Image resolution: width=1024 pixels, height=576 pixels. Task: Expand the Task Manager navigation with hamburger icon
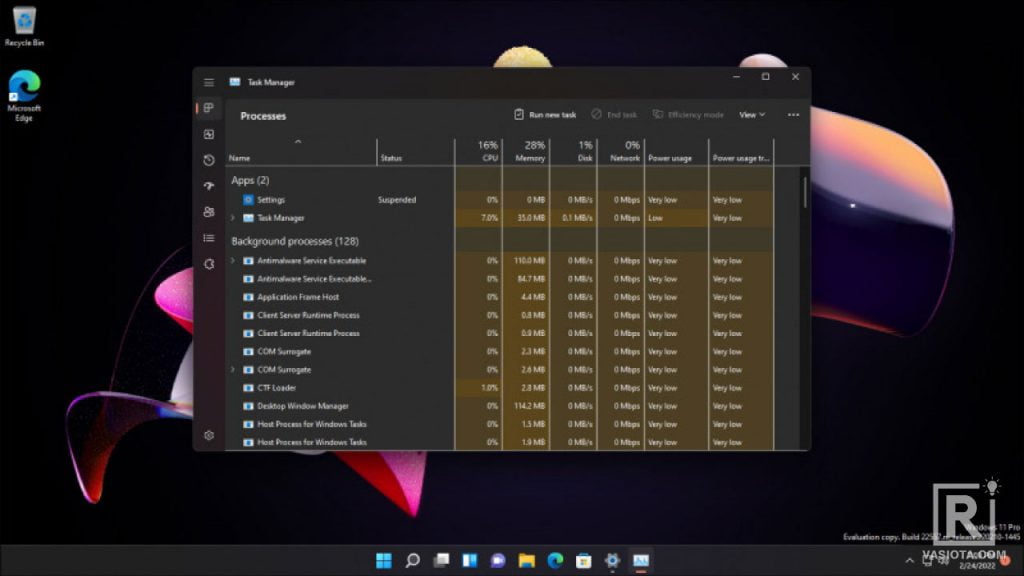(209, 82)
